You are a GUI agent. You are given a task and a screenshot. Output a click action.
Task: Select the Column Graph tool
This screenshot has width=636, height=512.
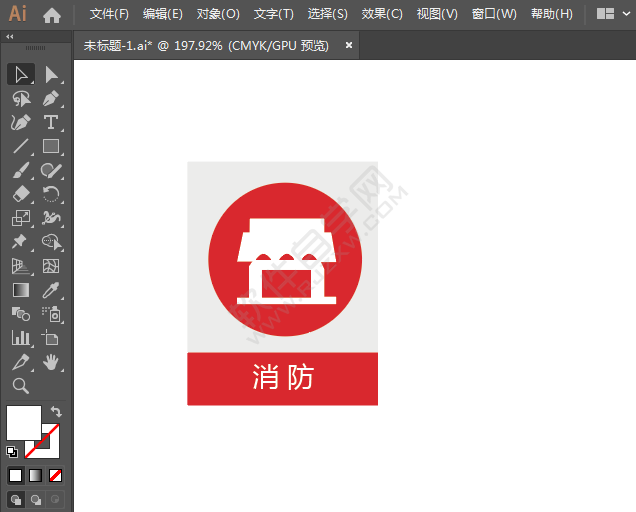click(21, 338)
